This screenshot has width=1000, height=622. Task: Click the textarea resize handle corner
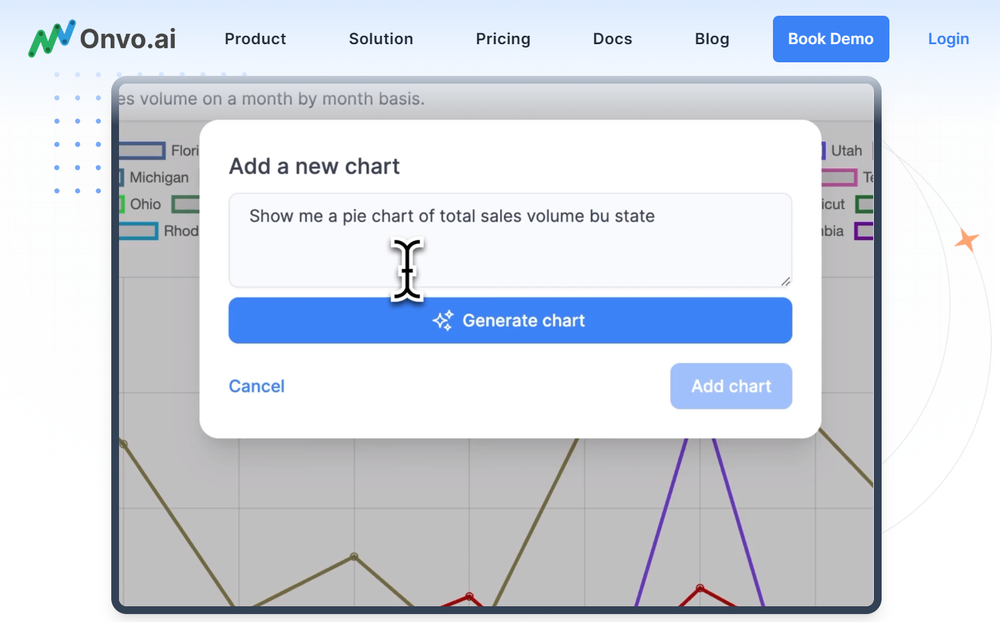[x=785, y=281]
